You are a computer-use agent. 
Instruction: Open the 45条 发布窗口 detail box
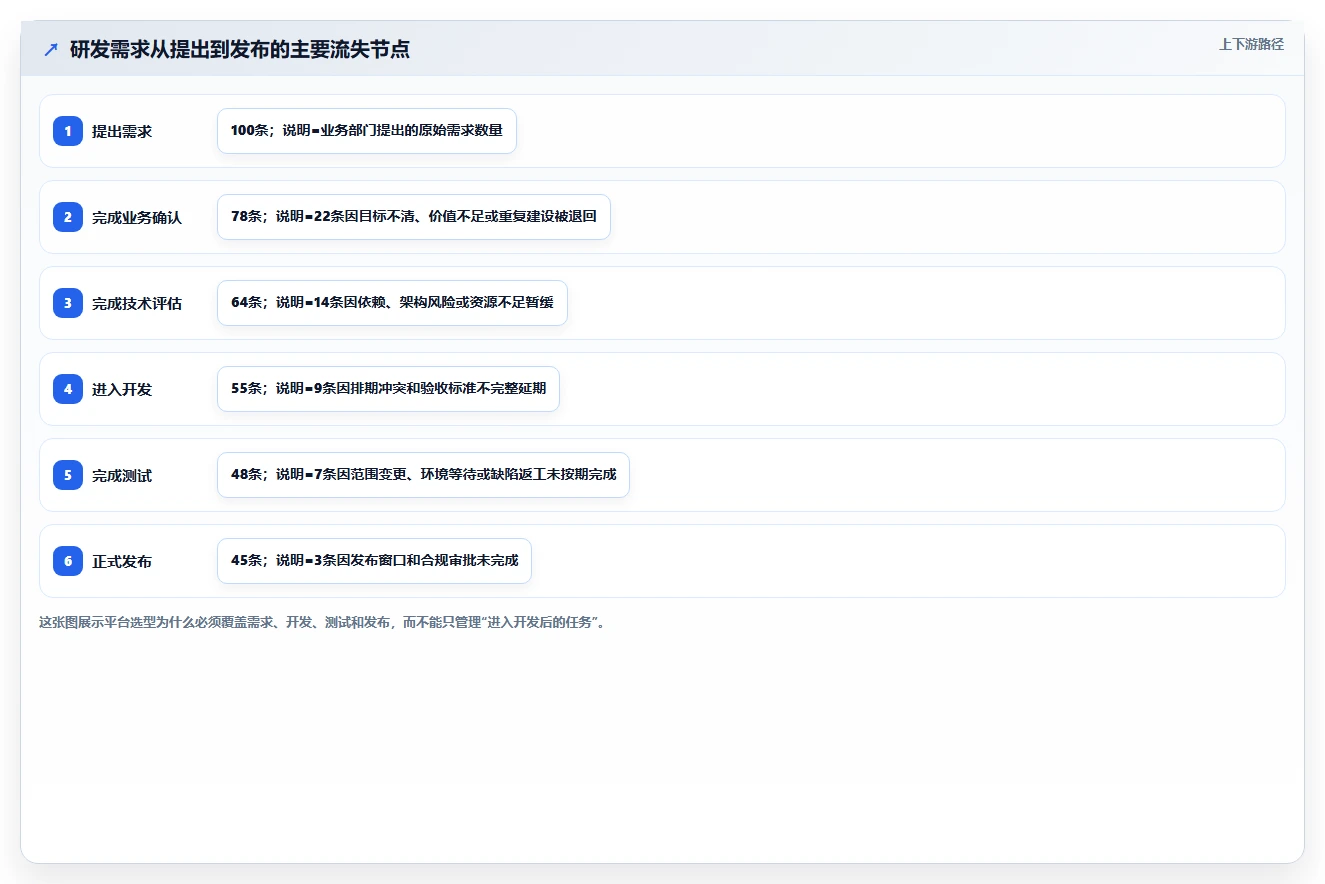tap(374, 561)
